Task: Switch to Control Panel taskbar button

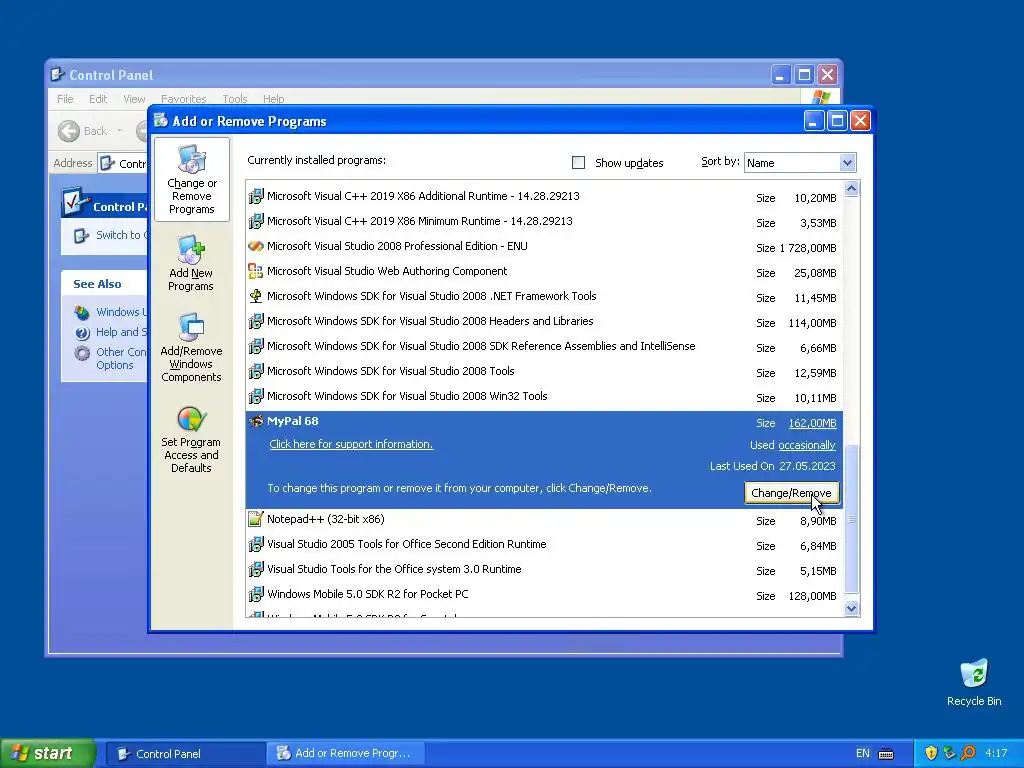Action: point(184,754)
